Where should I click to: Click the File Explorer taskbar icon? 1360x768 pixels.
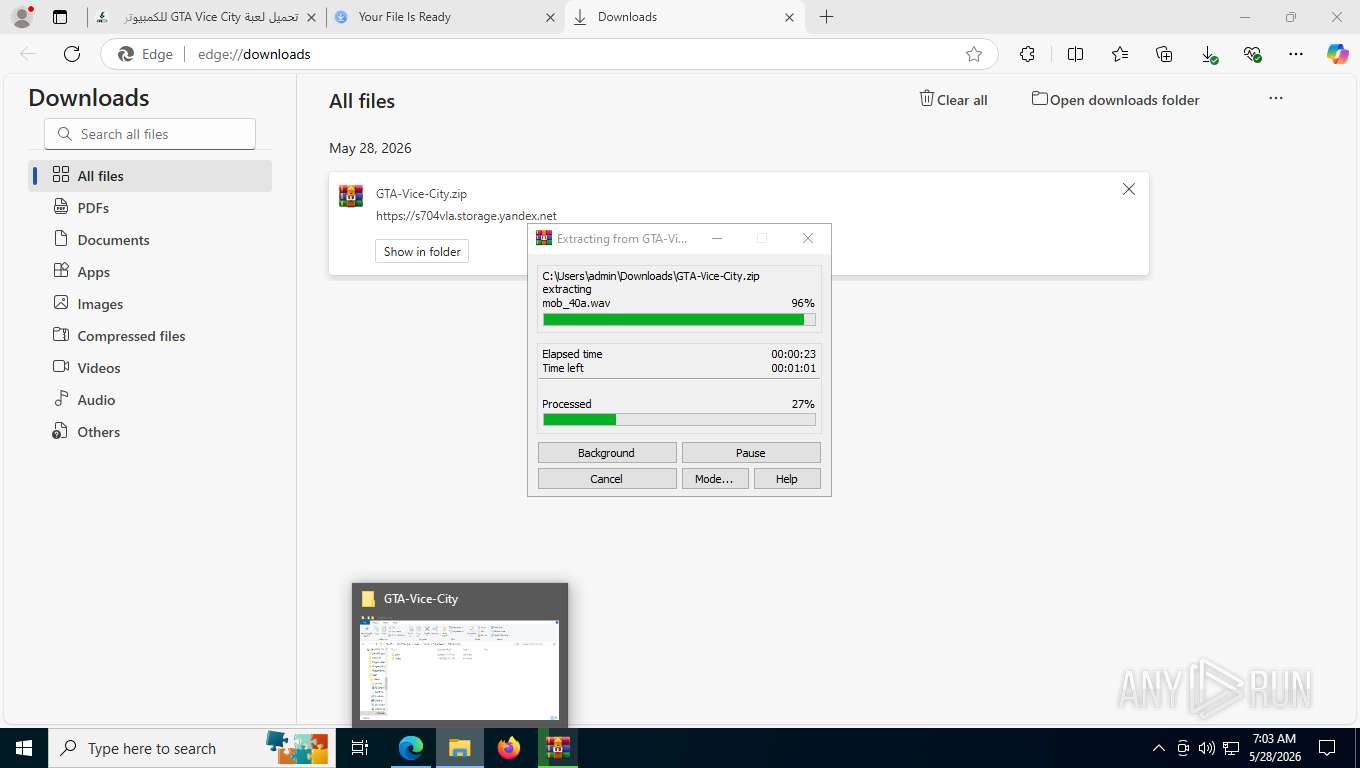460,748
